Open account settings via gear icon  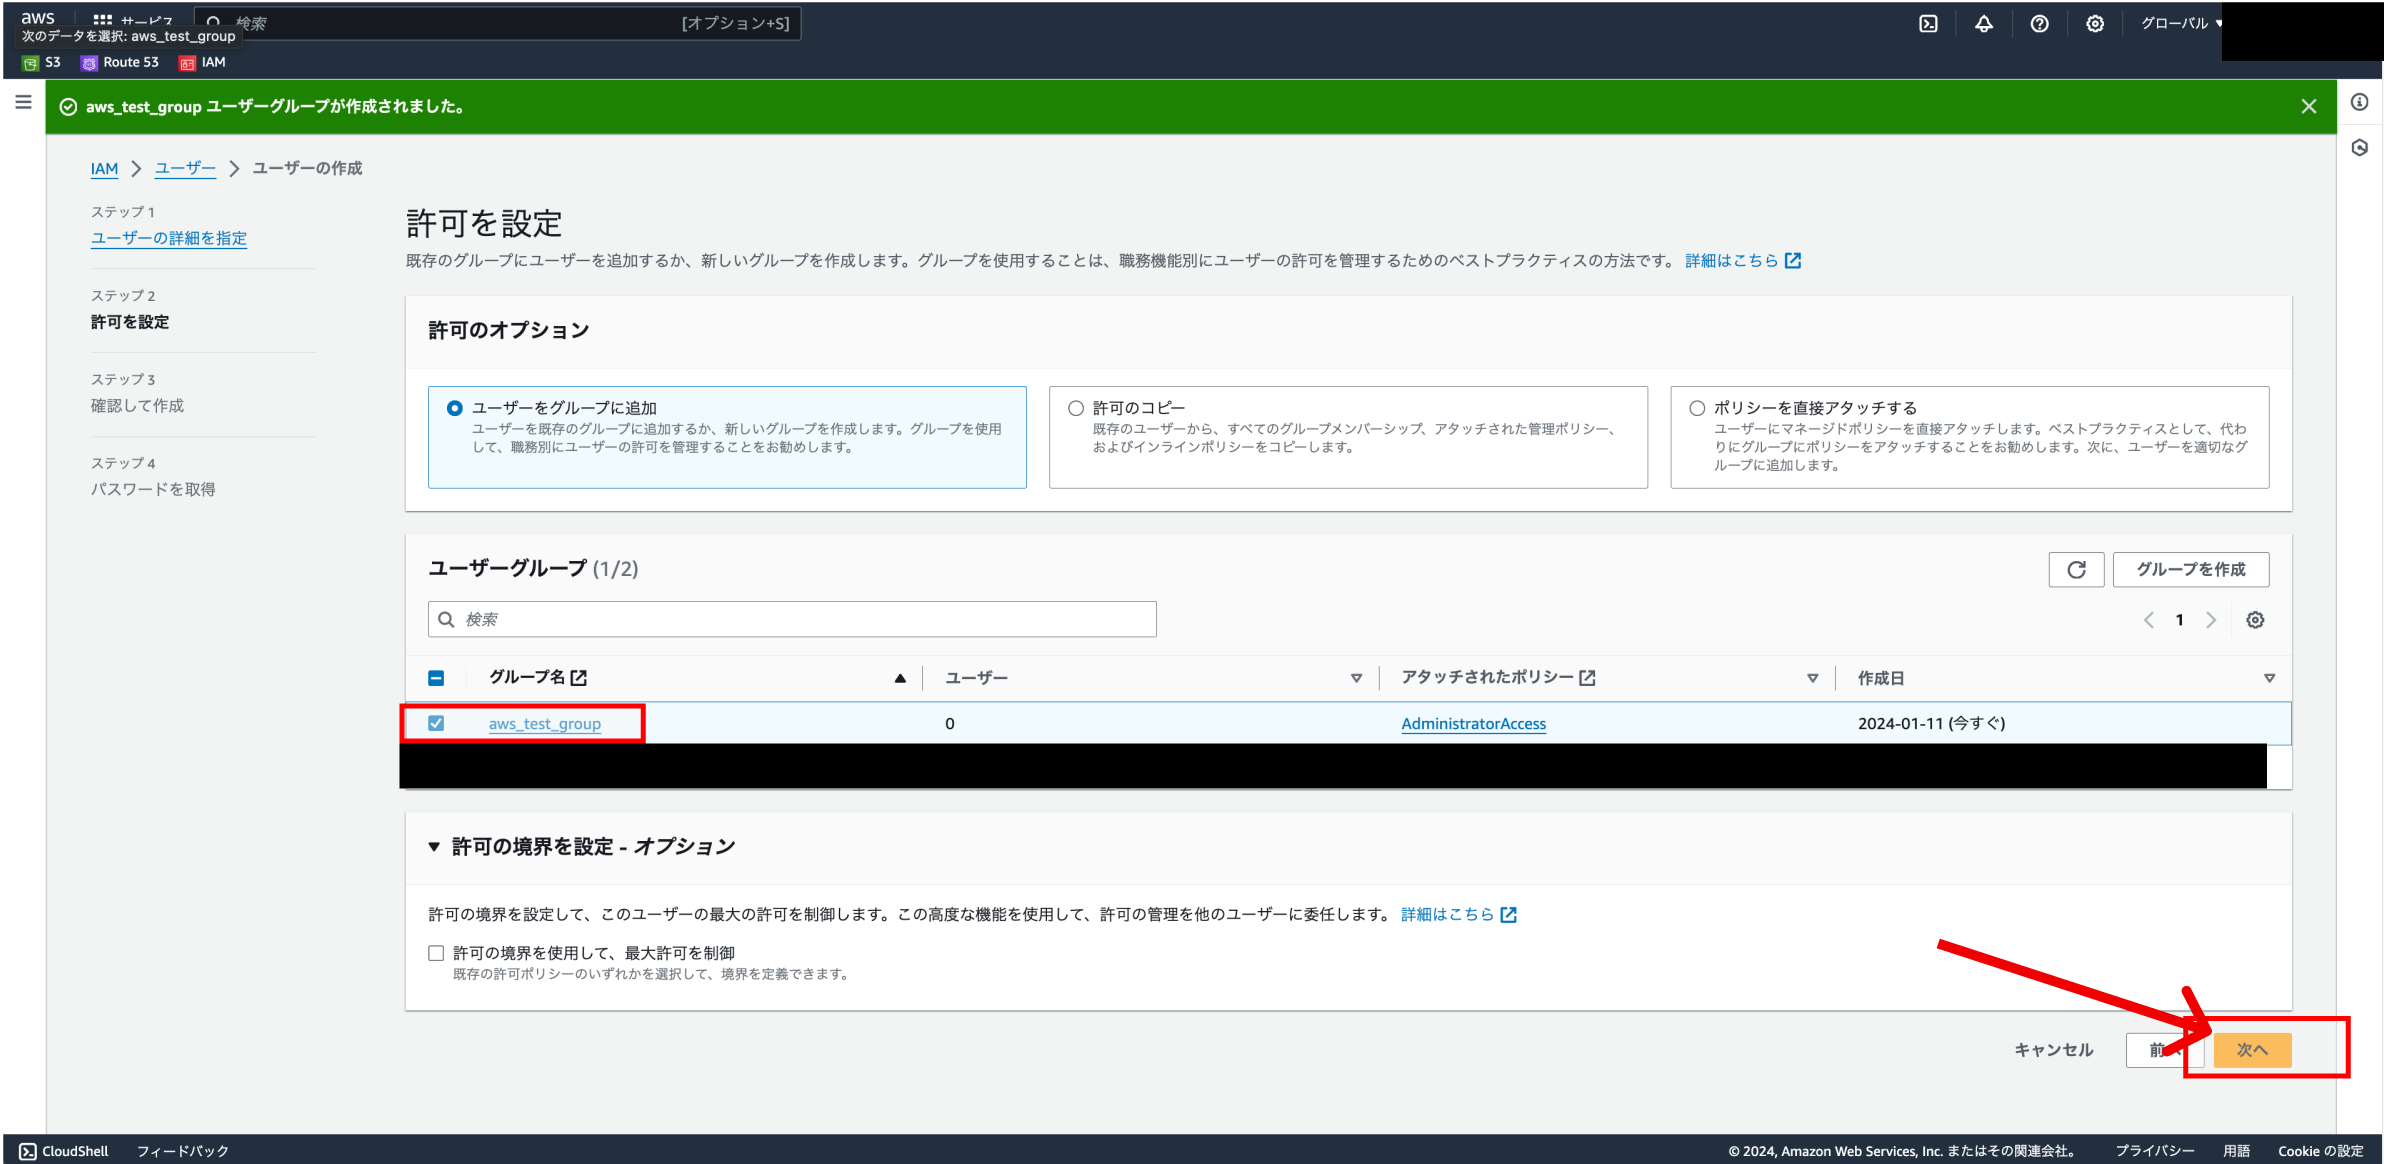(x=2096, y=23)
